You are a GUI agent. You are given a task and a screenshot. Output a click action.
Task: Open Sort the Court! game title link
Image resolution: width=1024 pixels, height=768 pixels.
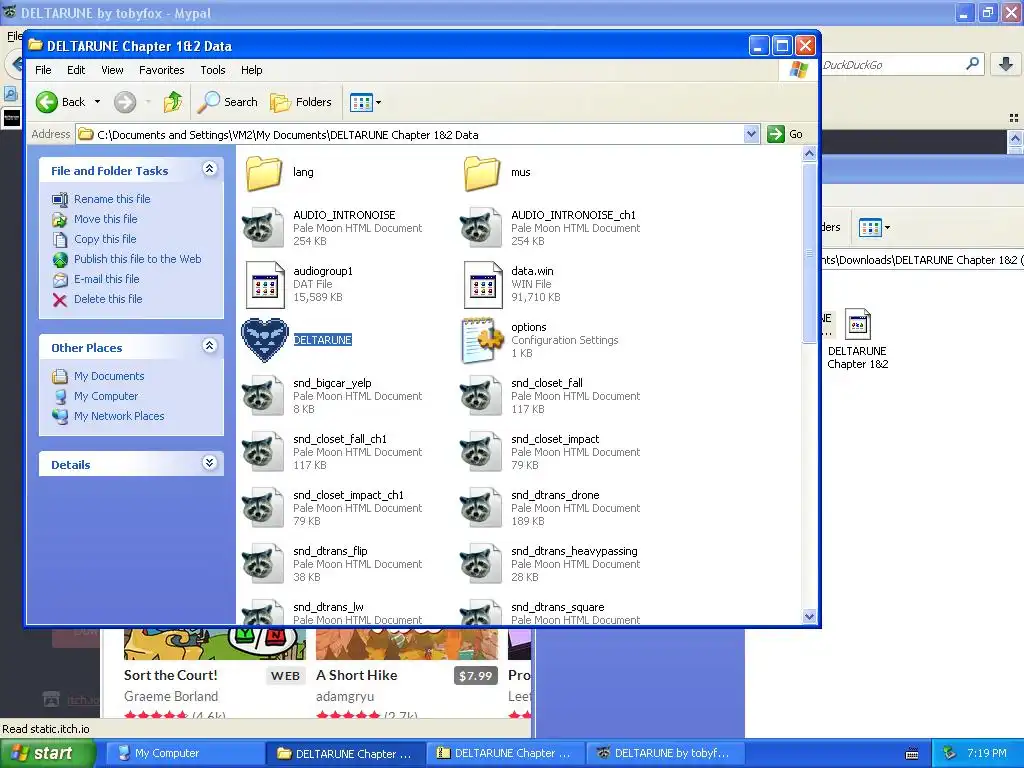point(170,675)
